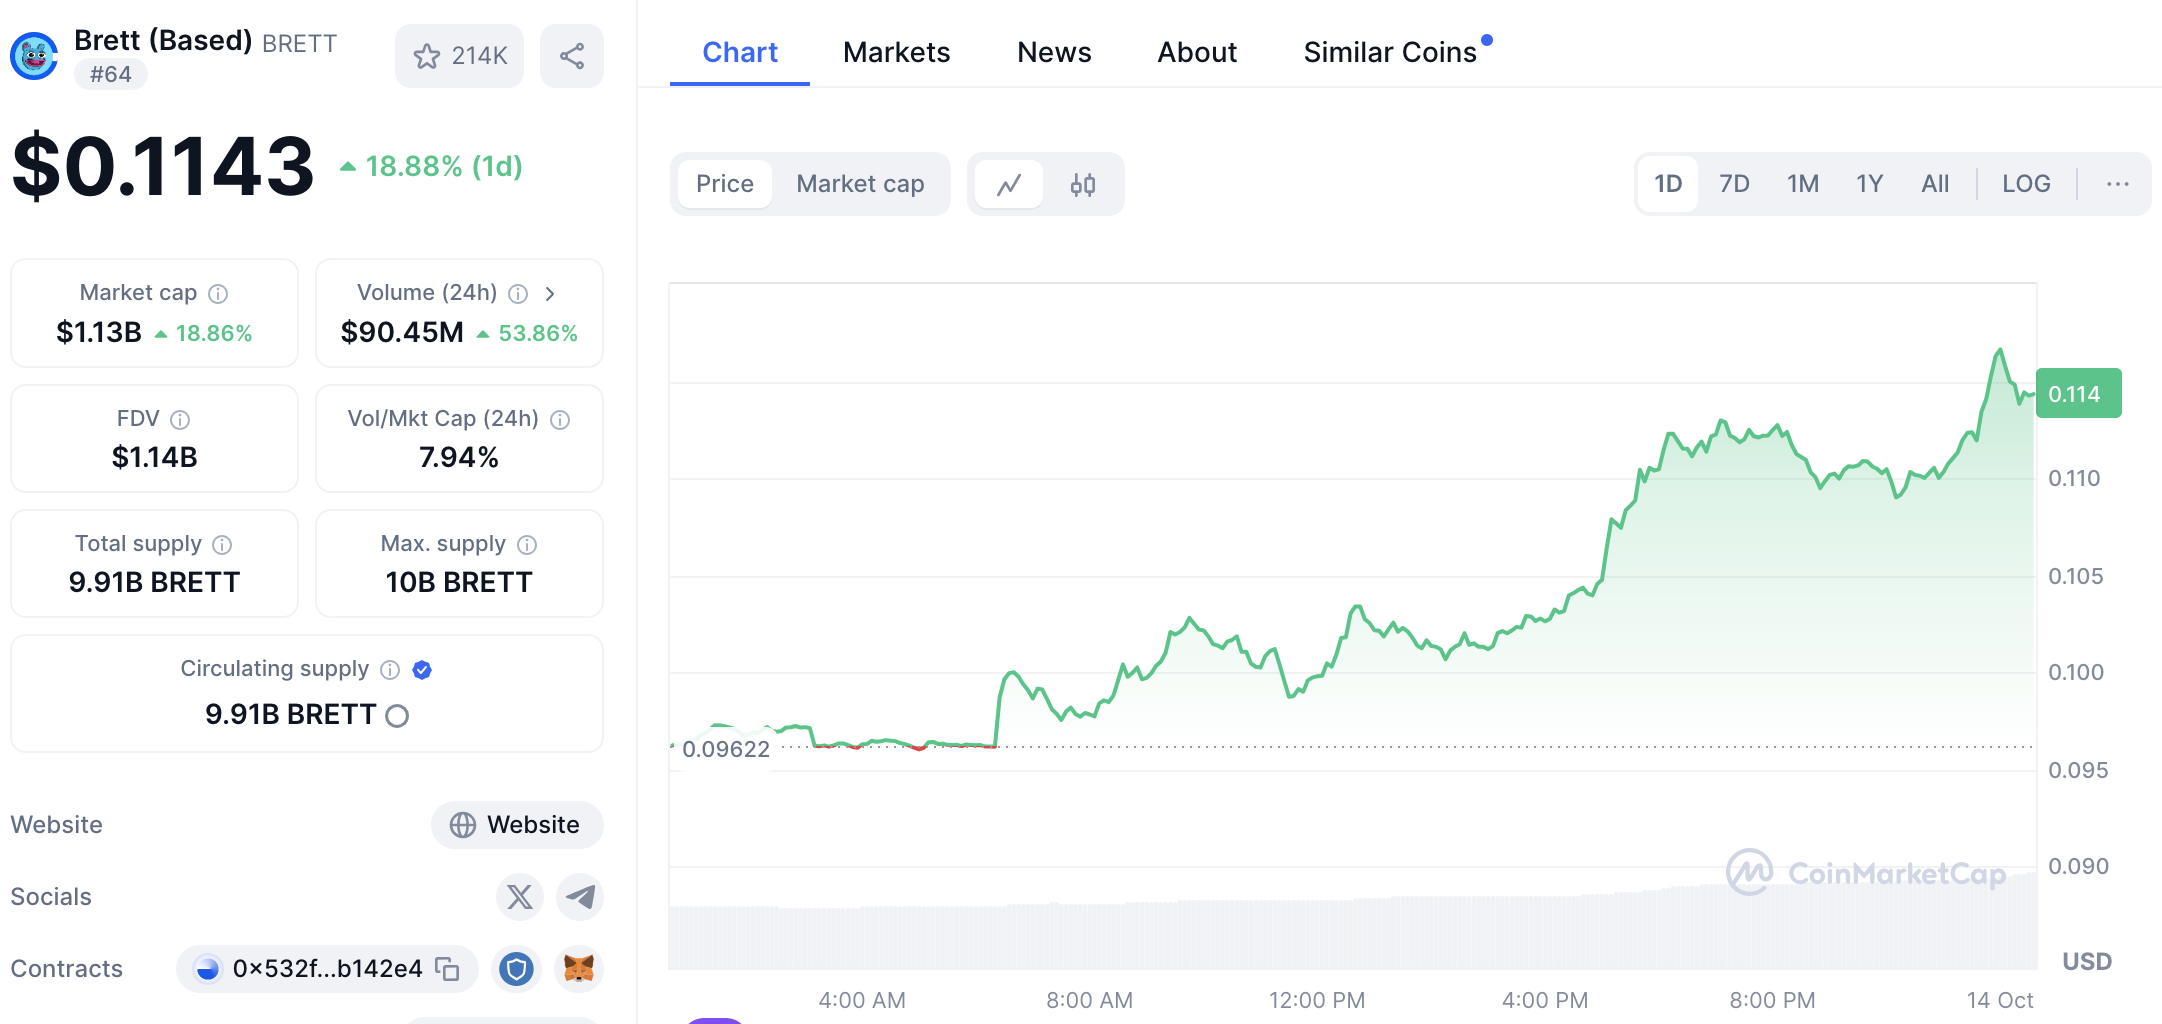Select the 1Y time range
2162x1024 pixels.
pos(1870,184)
